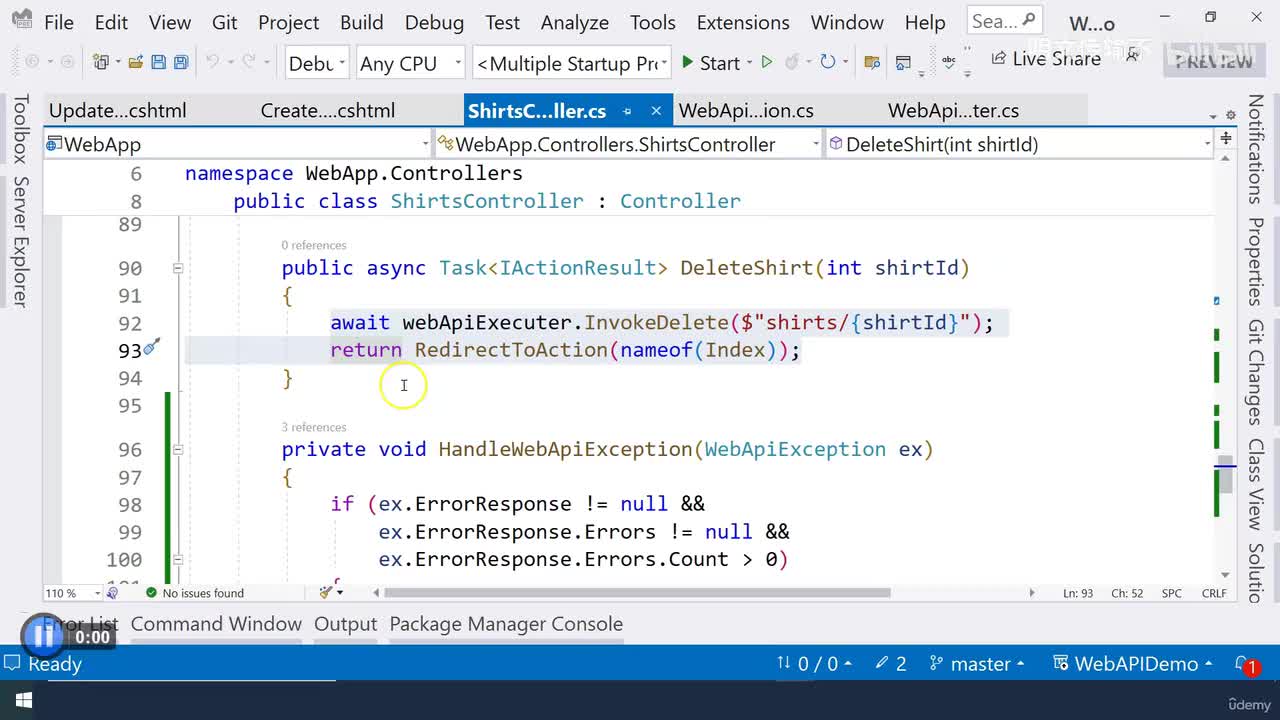This screenshot has height=720, width=1280.
Task: Open the document tabs overflow arrow
Action: pos(1213,116)
